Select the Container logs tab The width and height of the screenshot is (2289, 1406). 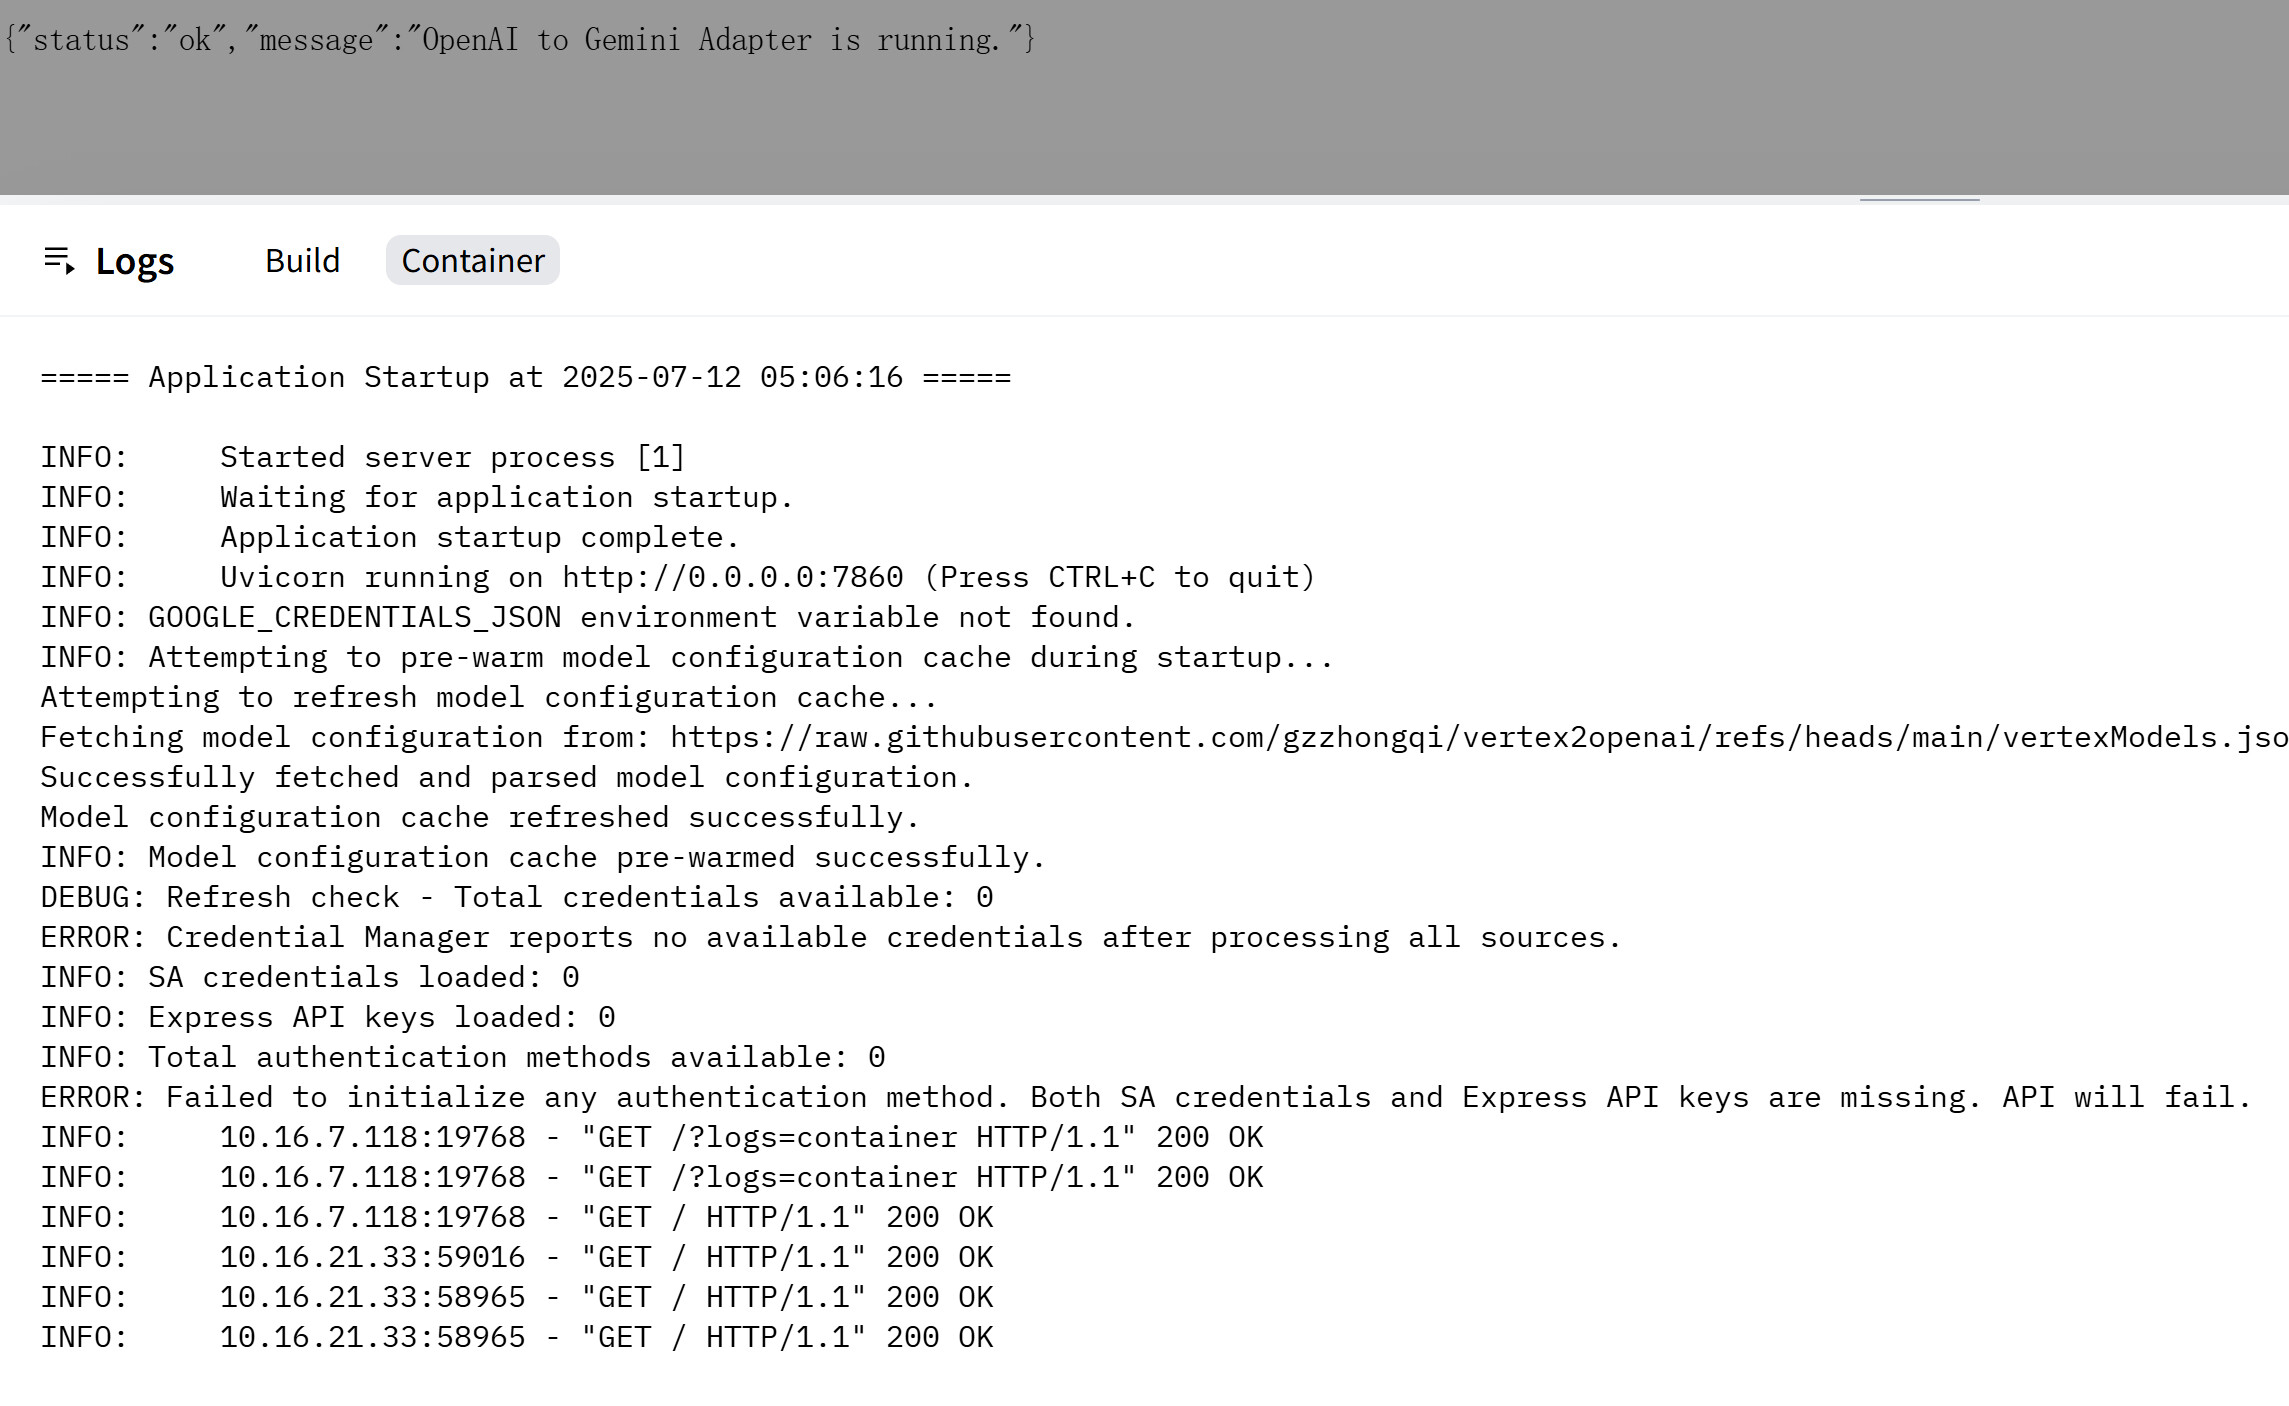(x=472, y=261)
